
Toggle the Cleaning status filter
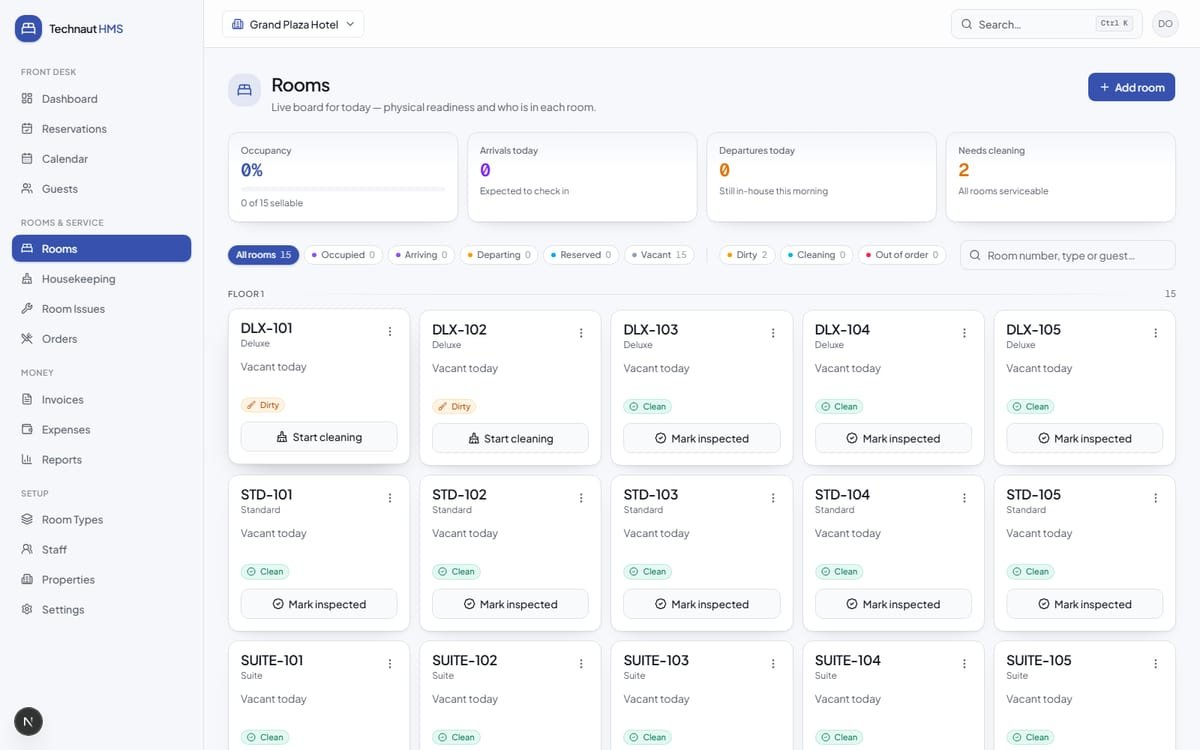click(816, 255)
